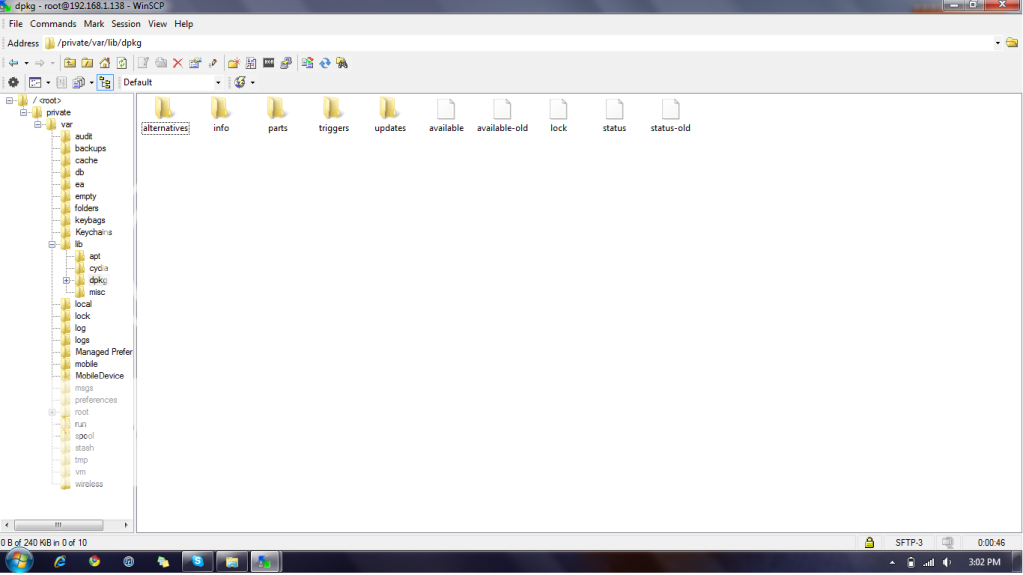Collapse the lib folder in the tree
This screenshot has width=1023, height=575.
coord(52,244)
